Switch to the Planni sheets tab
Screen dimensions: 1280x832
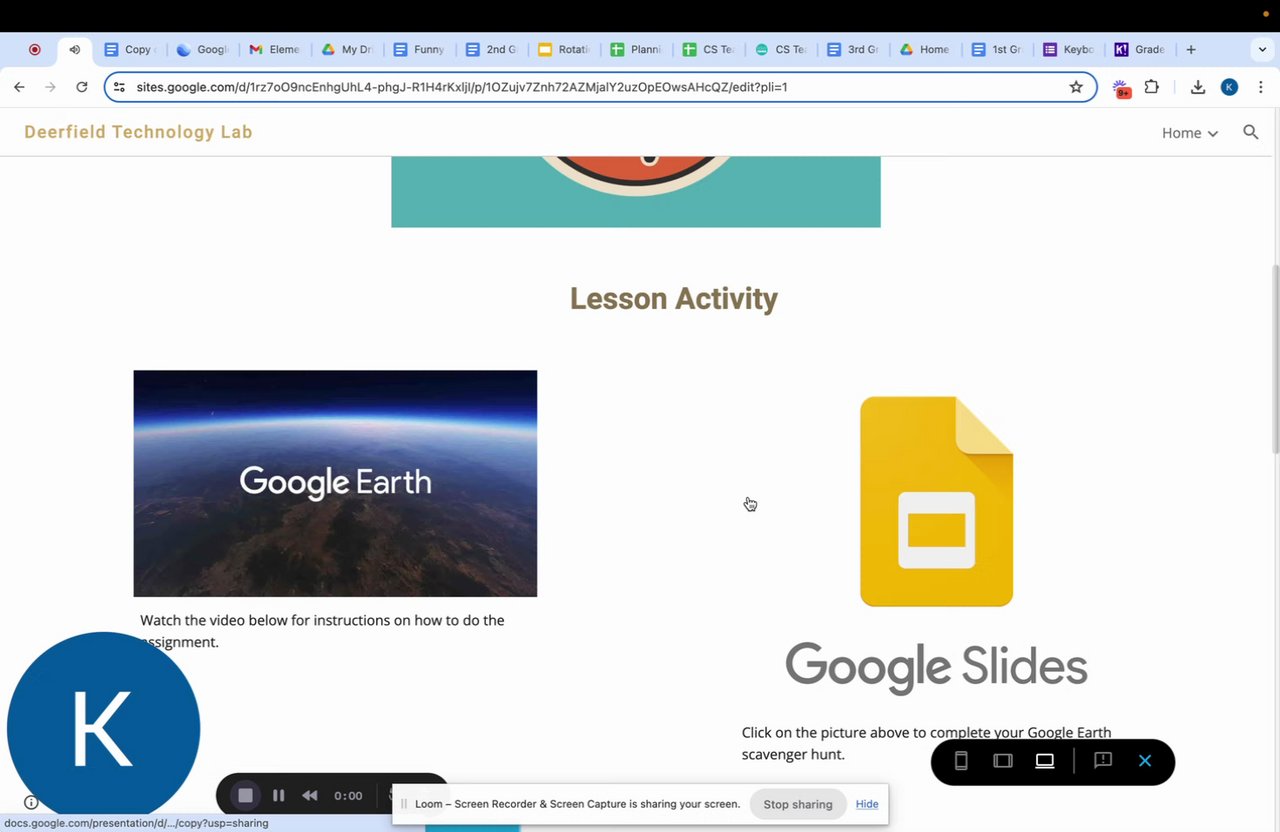coord(636,49)
